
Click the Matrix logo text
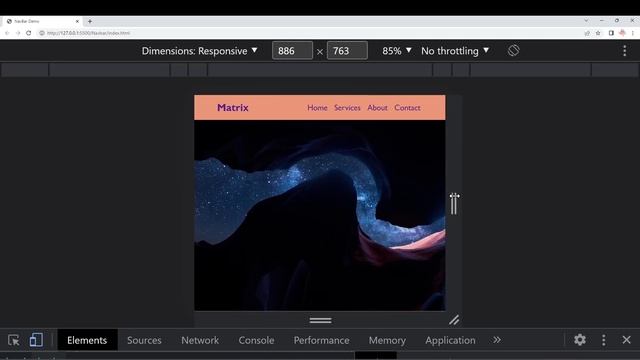pyautogui.click(x=233, y=107)
